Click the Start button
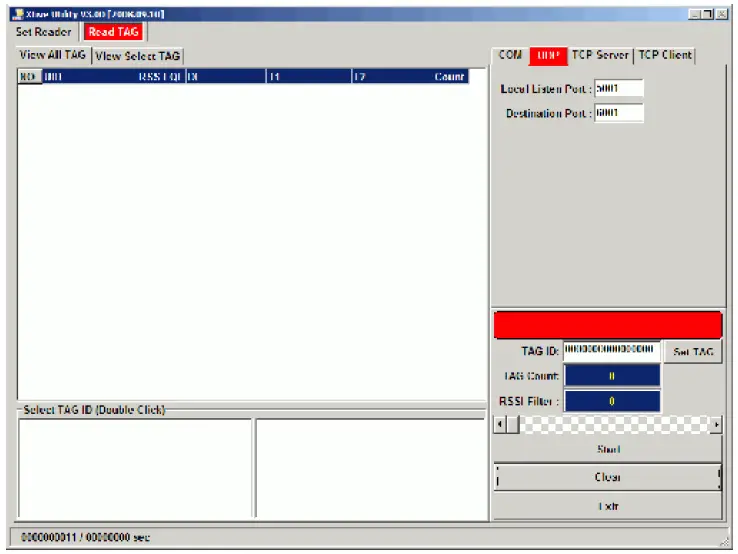 [608, 449]
